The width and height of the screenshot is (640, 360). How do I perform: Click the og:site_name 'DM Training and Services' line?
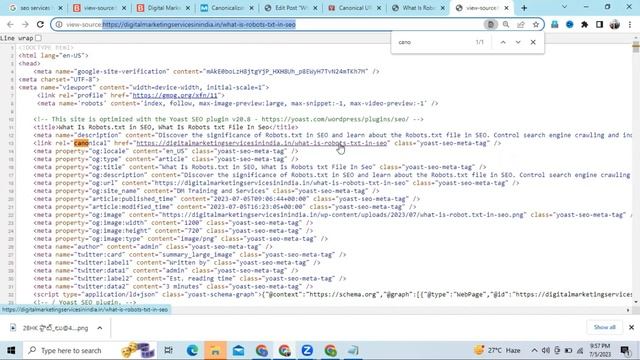206,191
